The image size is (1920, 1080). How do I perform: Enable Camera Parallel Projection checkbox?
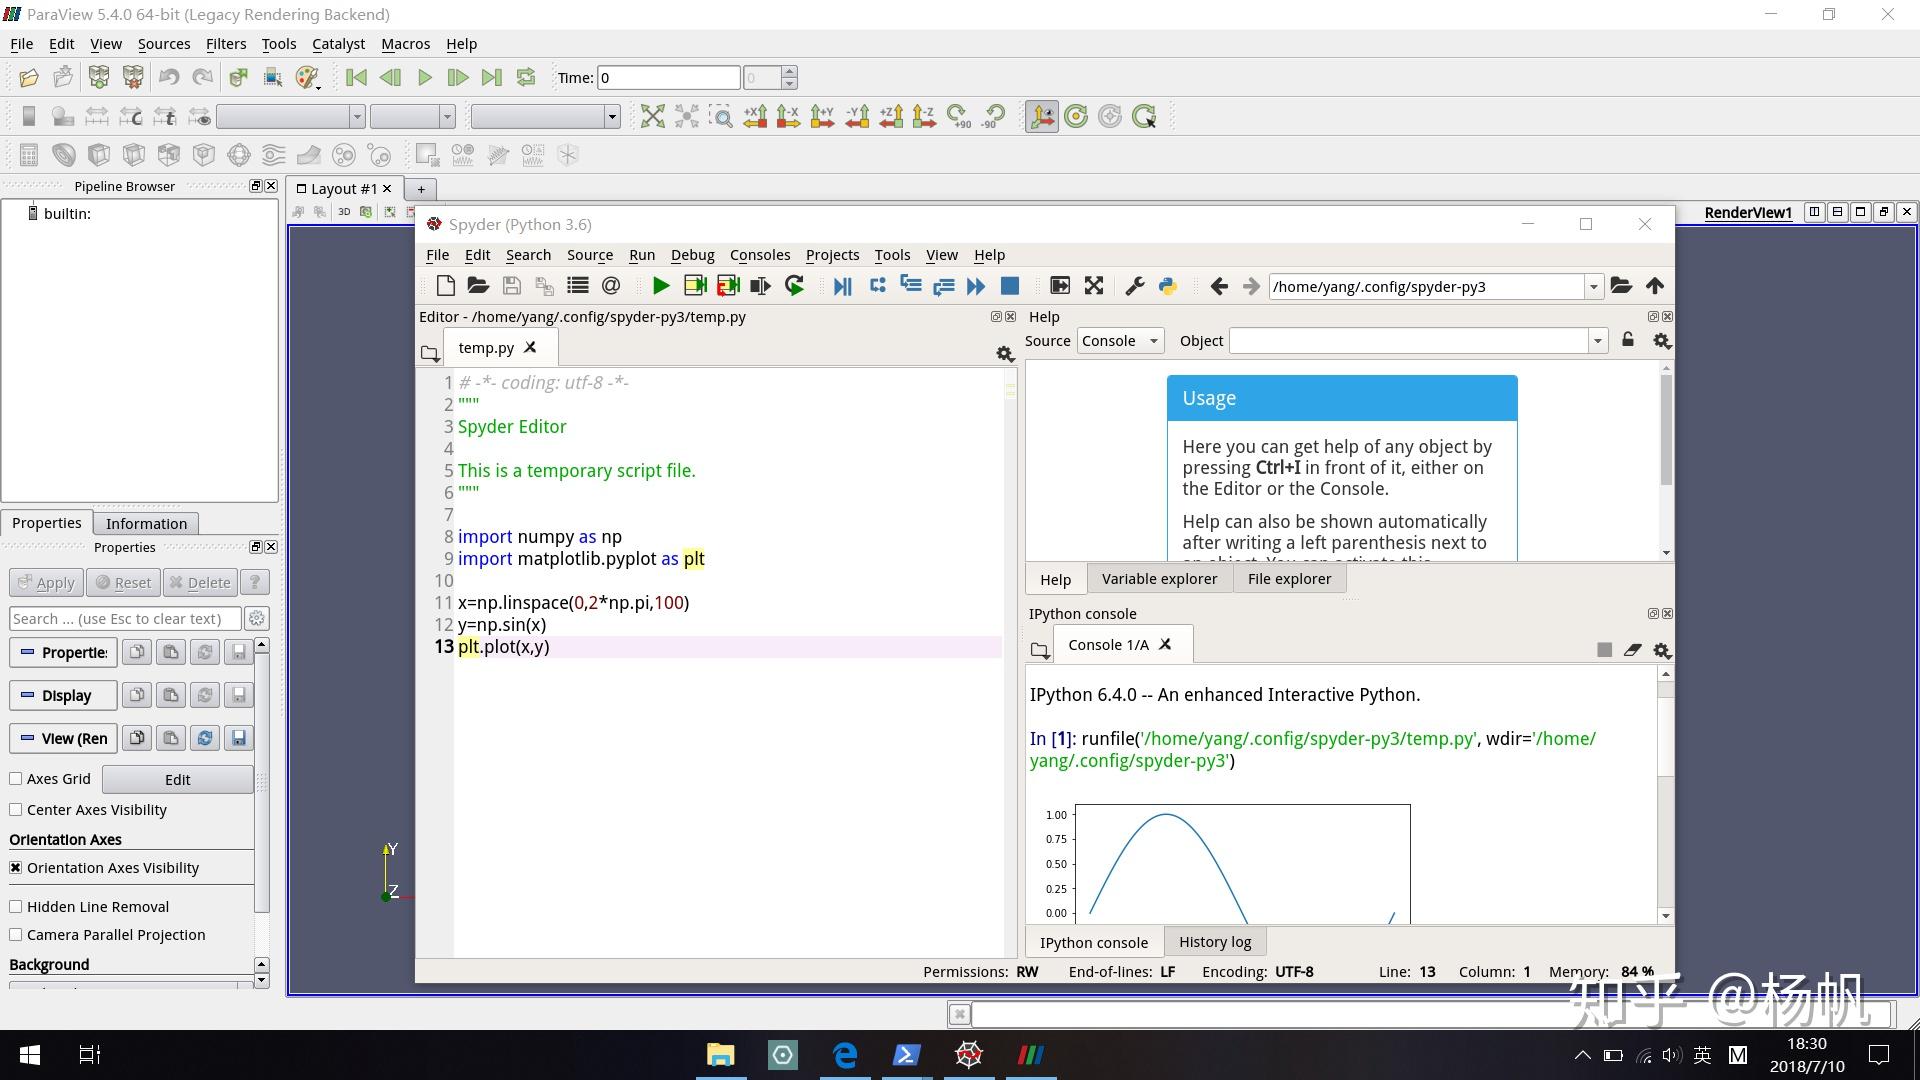(x=16, y=934)
